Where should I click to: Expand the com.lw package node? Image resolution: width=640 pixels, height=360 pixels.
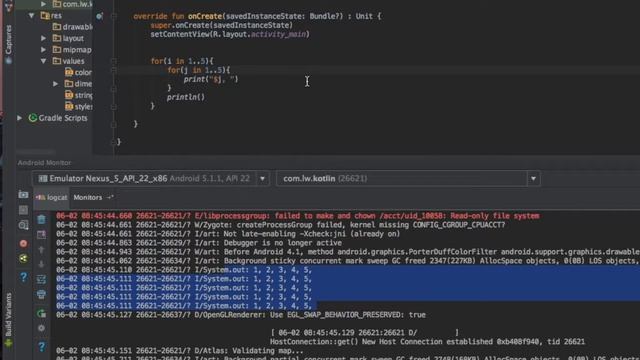pyautogui.click(x=43, y=4)
